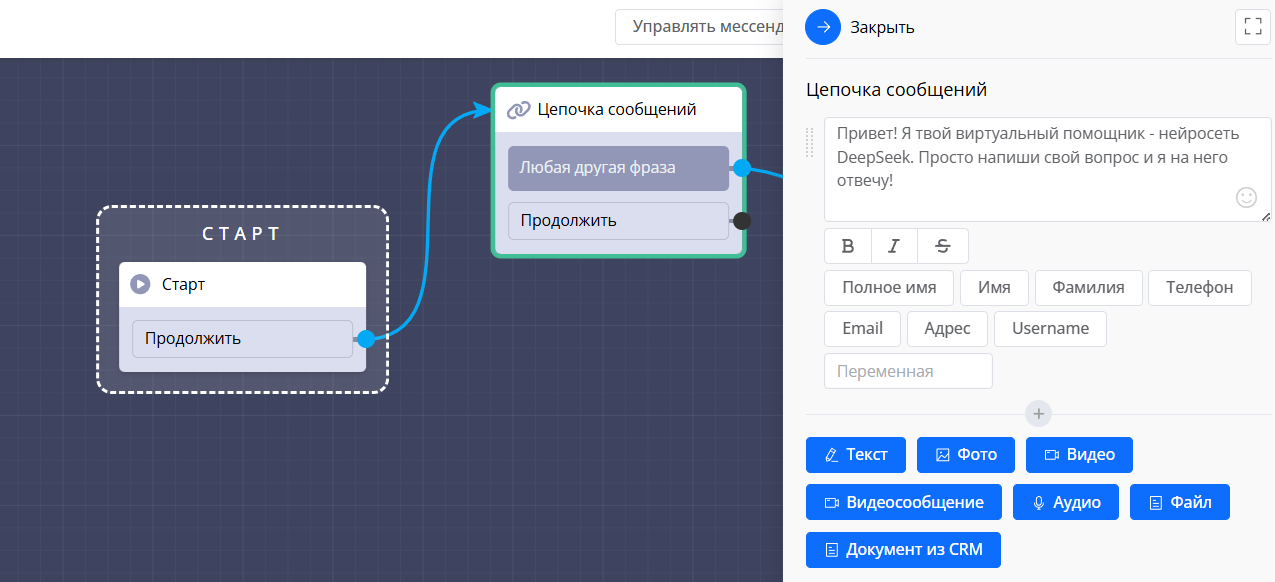Click the chain icon in Цепочка сообщений node
This screenshot has height=582, width=1275.
(x=518, y=110)
